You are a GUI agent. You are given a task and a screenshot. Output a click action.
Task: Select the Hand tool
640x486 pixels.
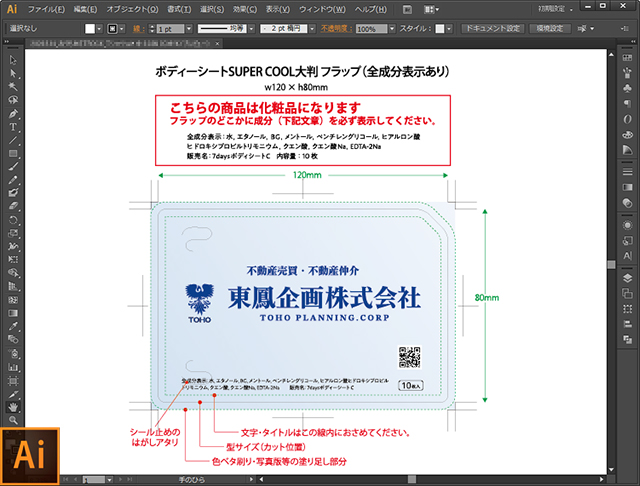[13, 407]
